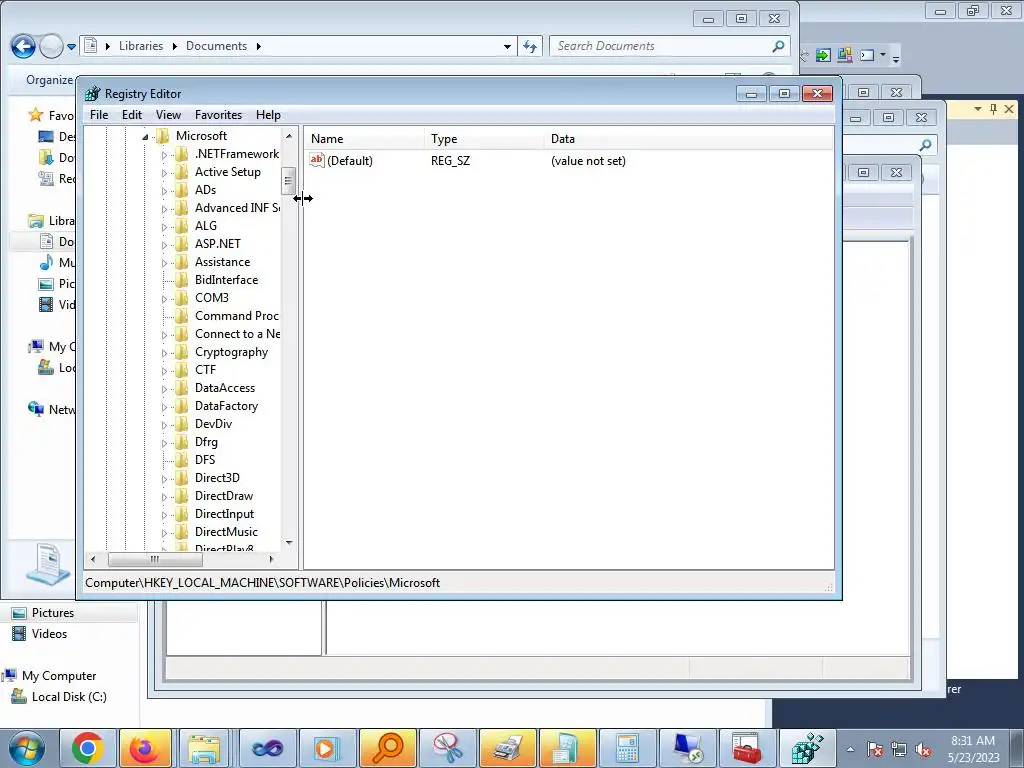Sort values by the Name column header
This screenshot has height=768, width=1024.
pos(364,138)
